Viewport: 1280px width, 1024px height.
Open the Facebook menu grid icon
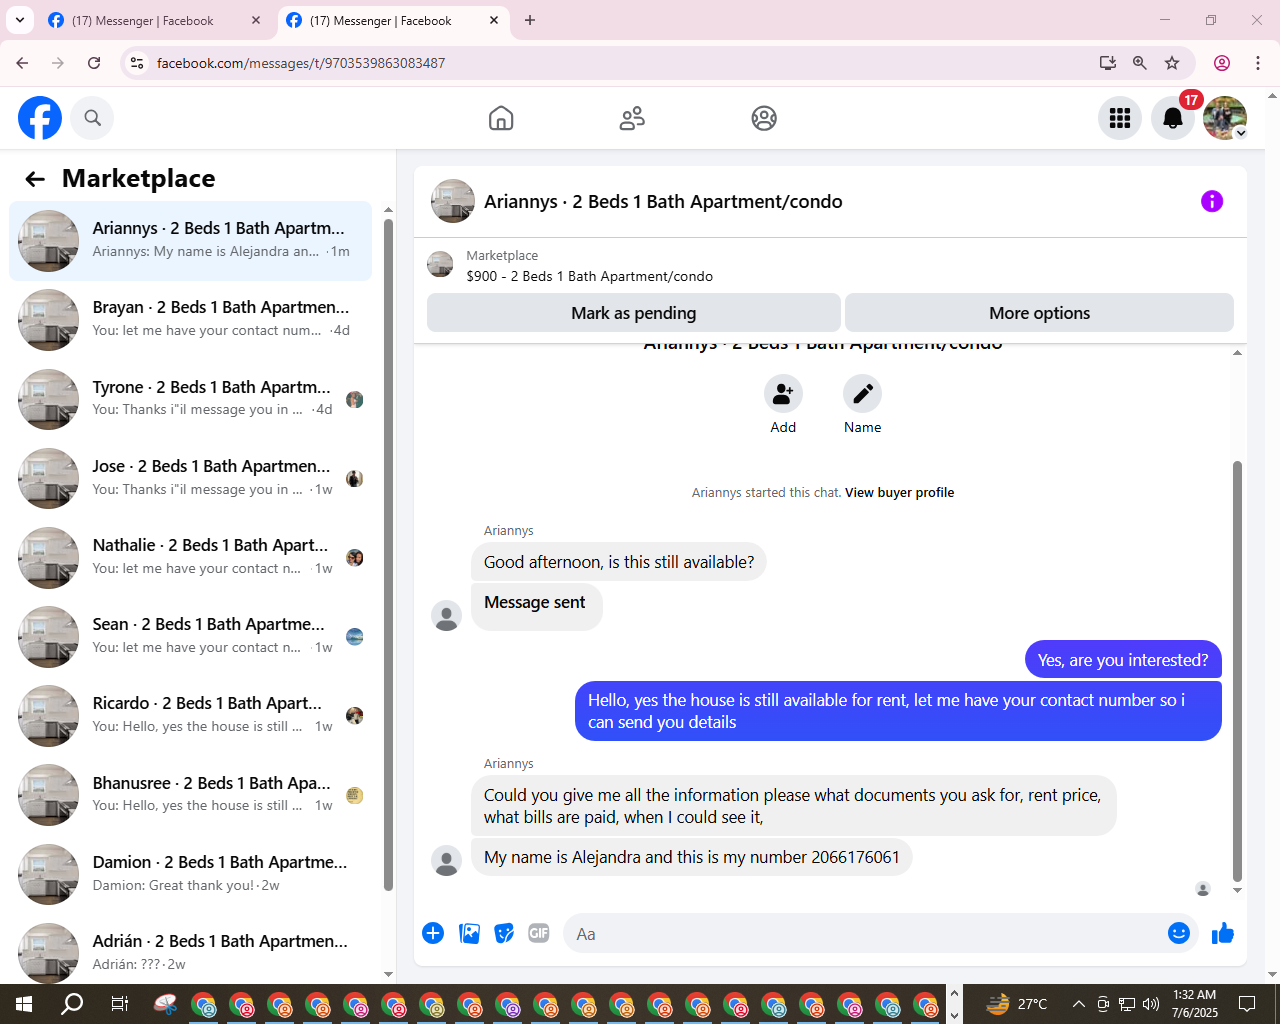[1120, 118]
